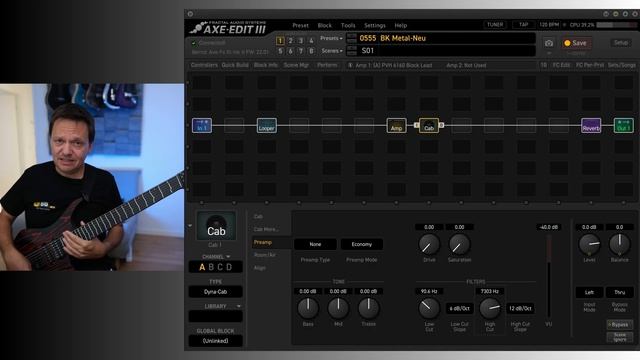Open the Low Cut Slope 6 dB/Oct dropdown
640x360 pixels.
460,308
